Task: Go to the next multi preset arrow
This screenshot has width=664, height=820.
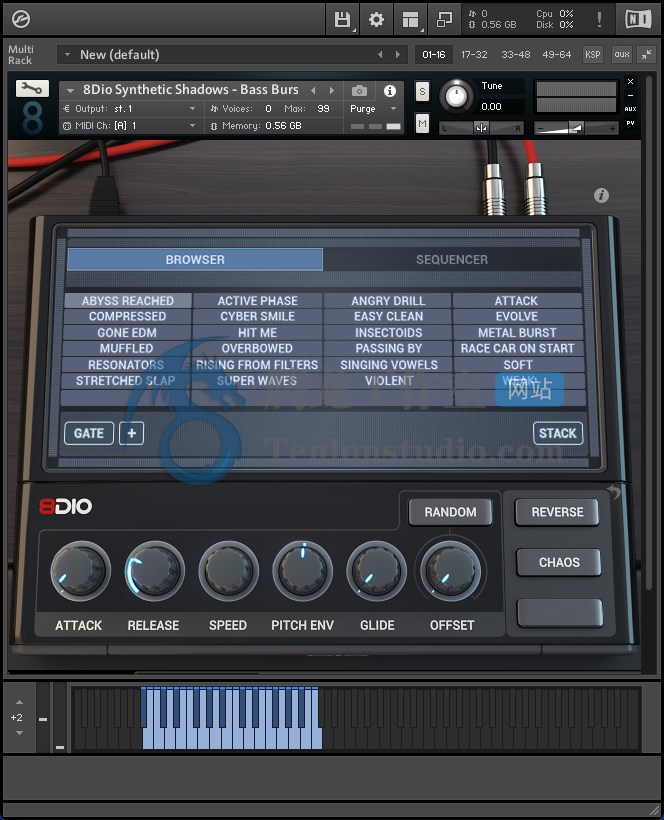Action: [x=398, y=54]
